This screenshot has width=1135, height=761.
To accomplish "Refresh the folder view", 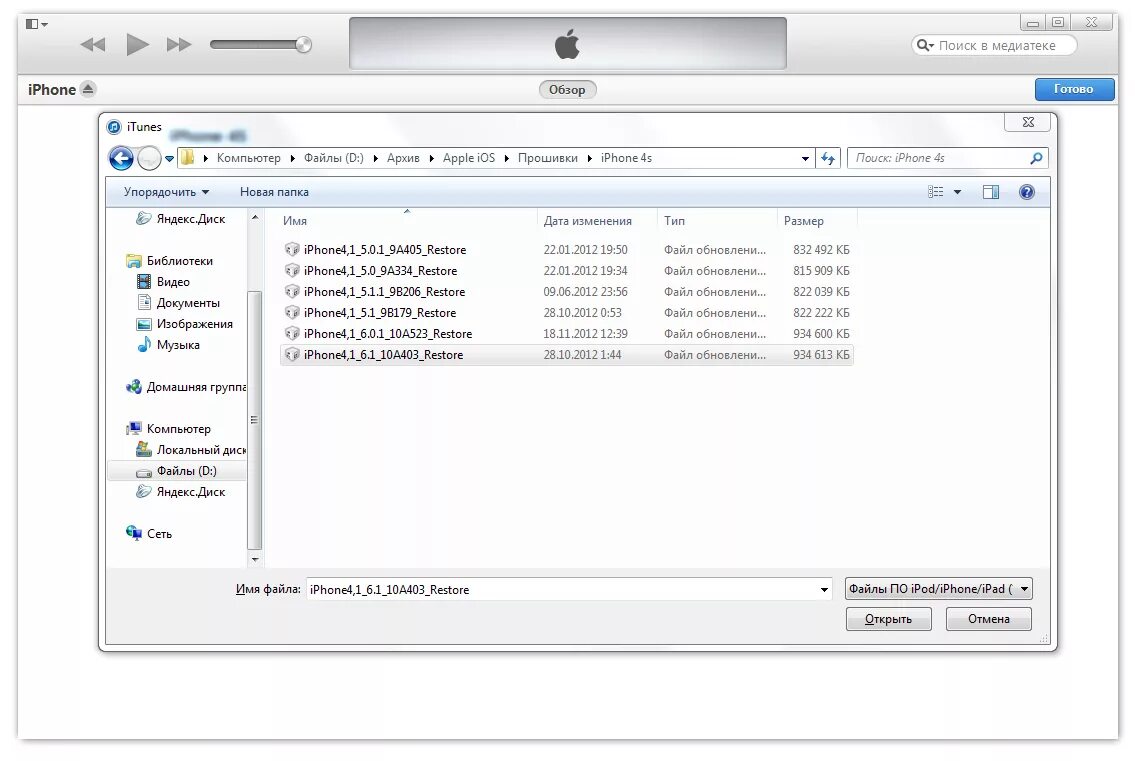I will click(827, 158).
